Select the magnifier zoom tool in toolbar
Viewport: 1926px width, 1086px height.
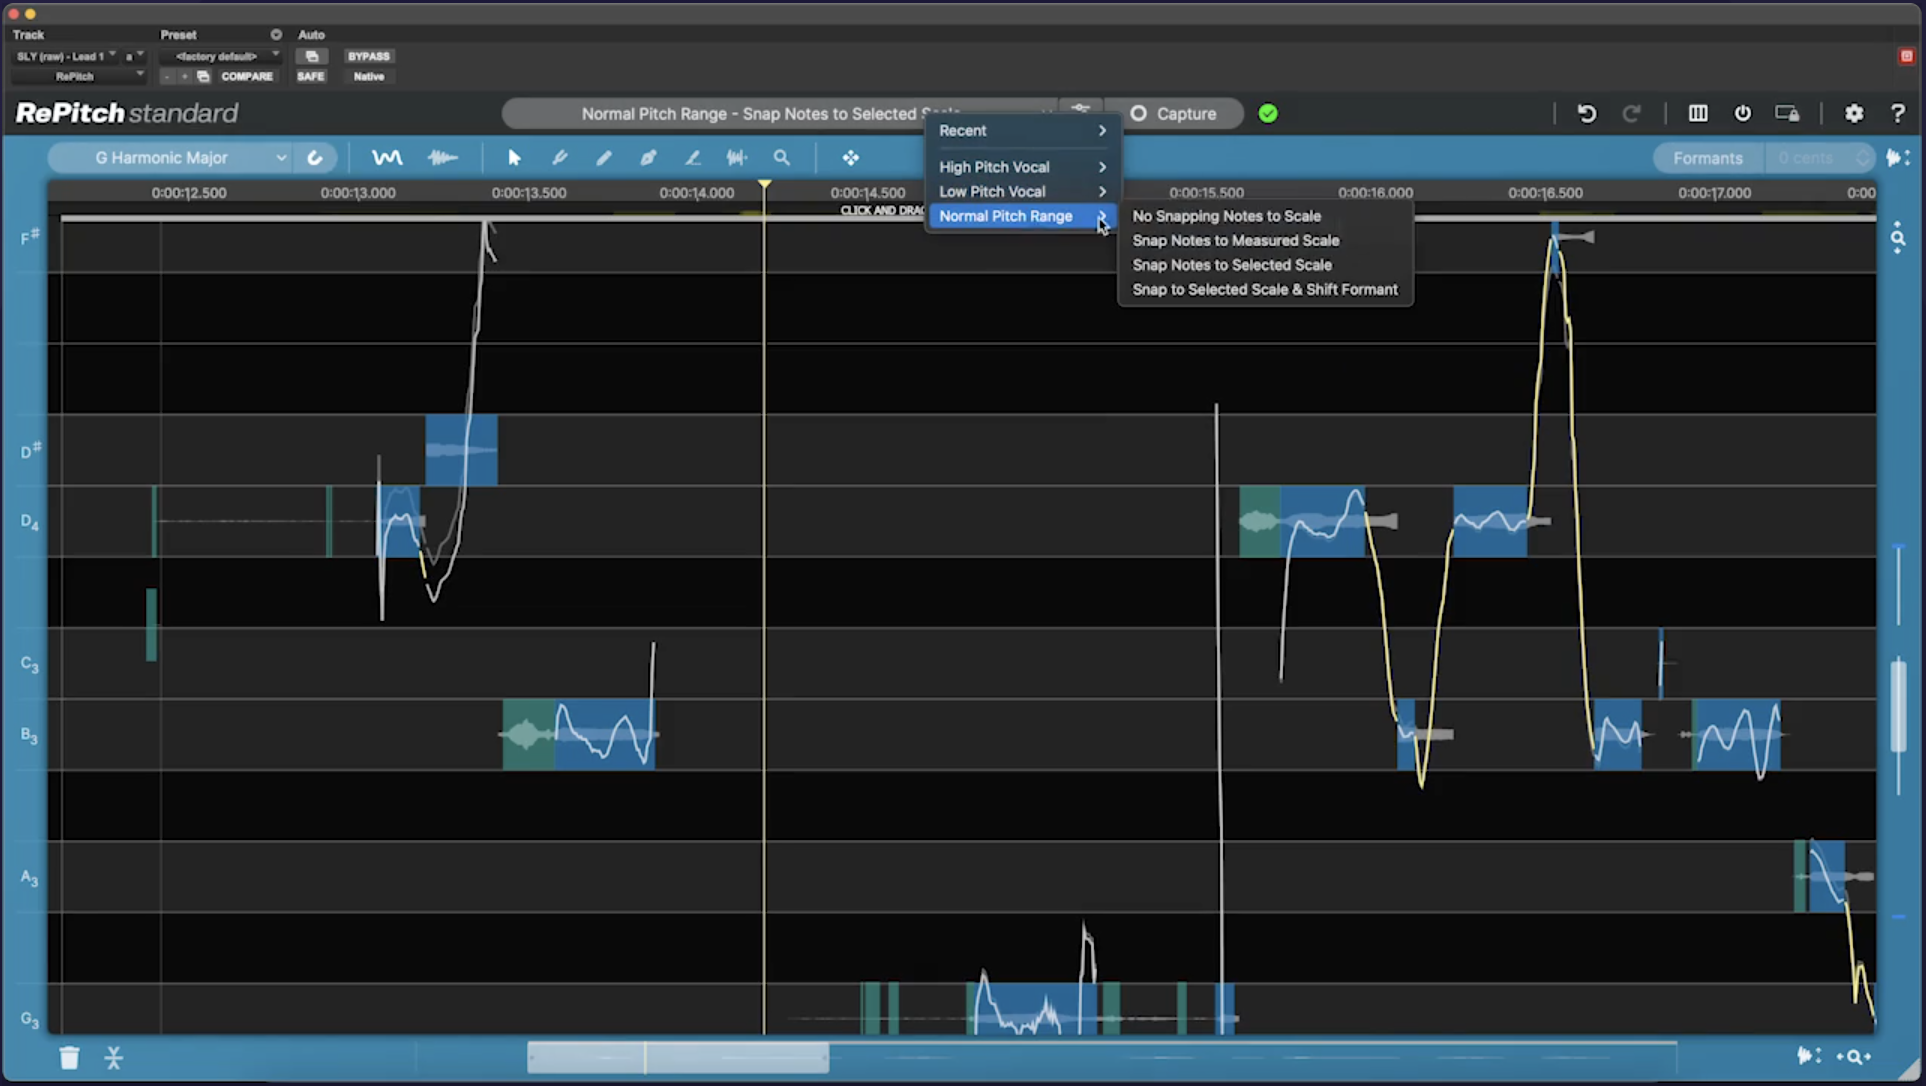(x=782, y=158)
